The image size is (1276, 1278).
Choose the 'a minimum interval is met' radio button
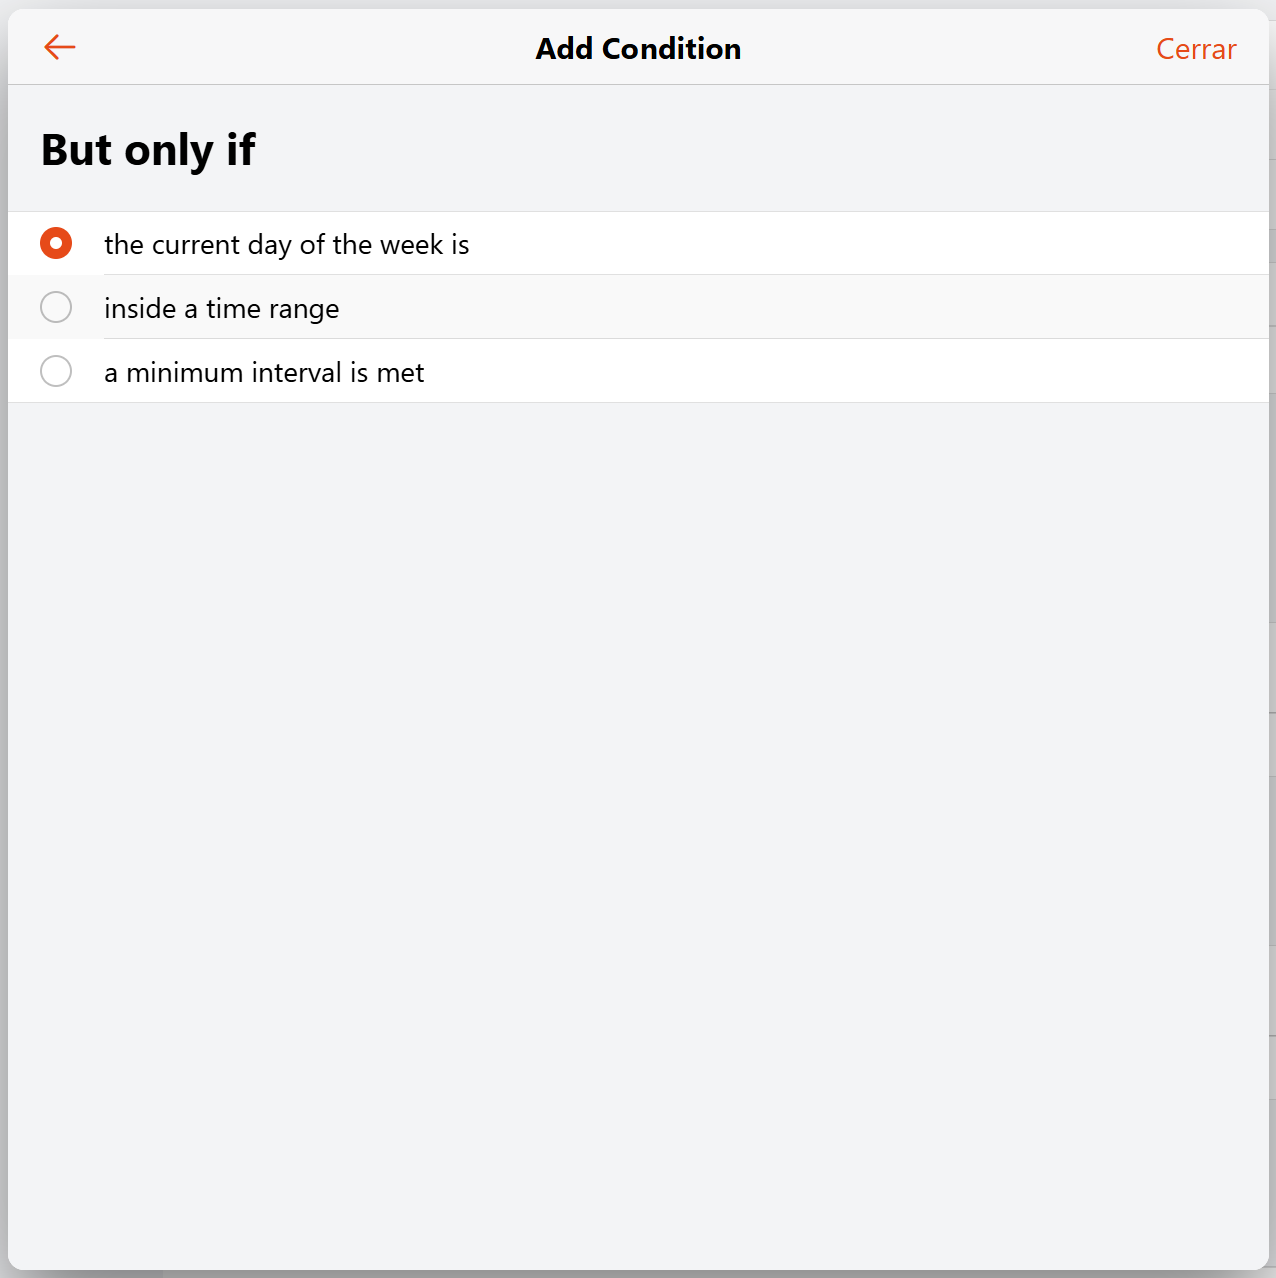point(56,371)
